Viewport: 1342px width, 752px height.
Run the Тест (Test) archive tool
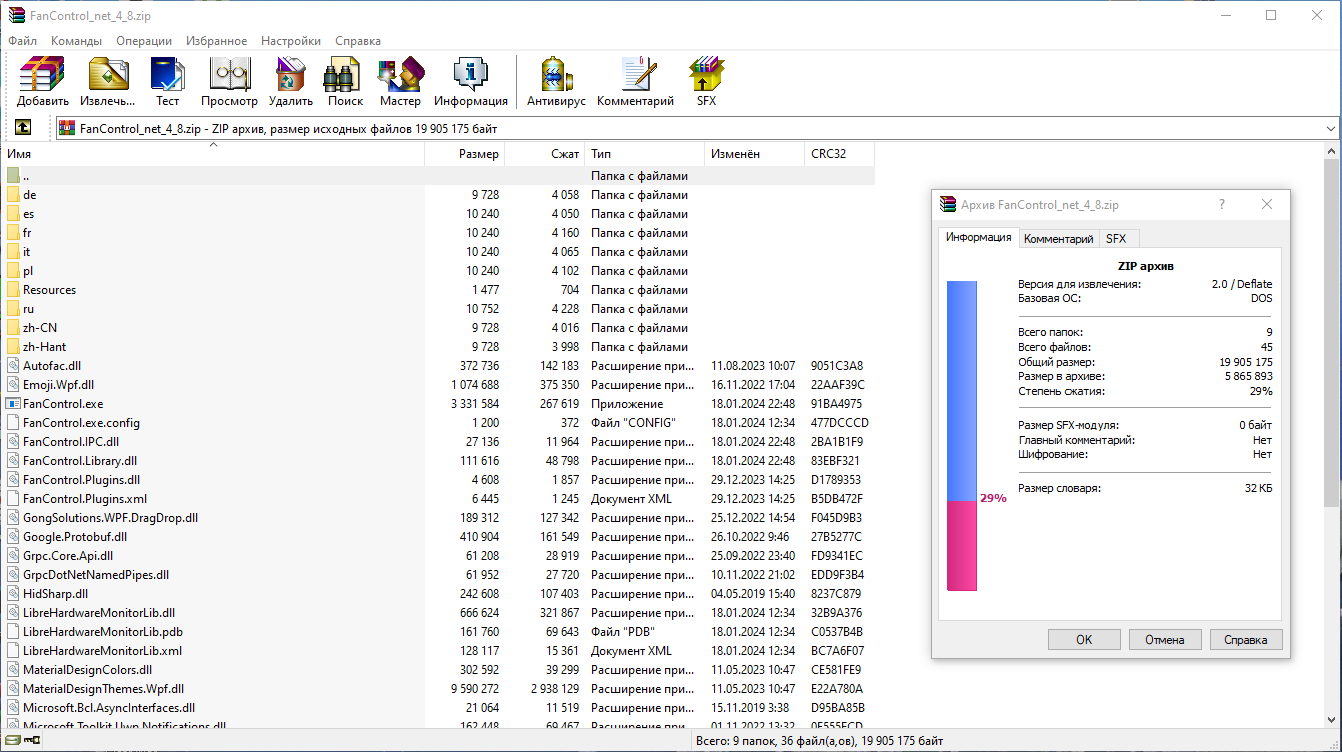point(167,81)
